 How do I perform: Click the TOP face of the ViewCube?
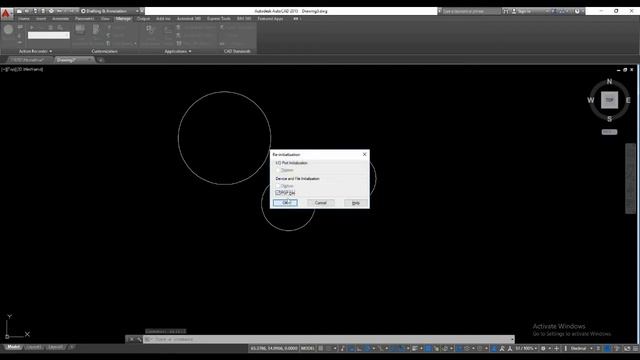coord(609,100)
